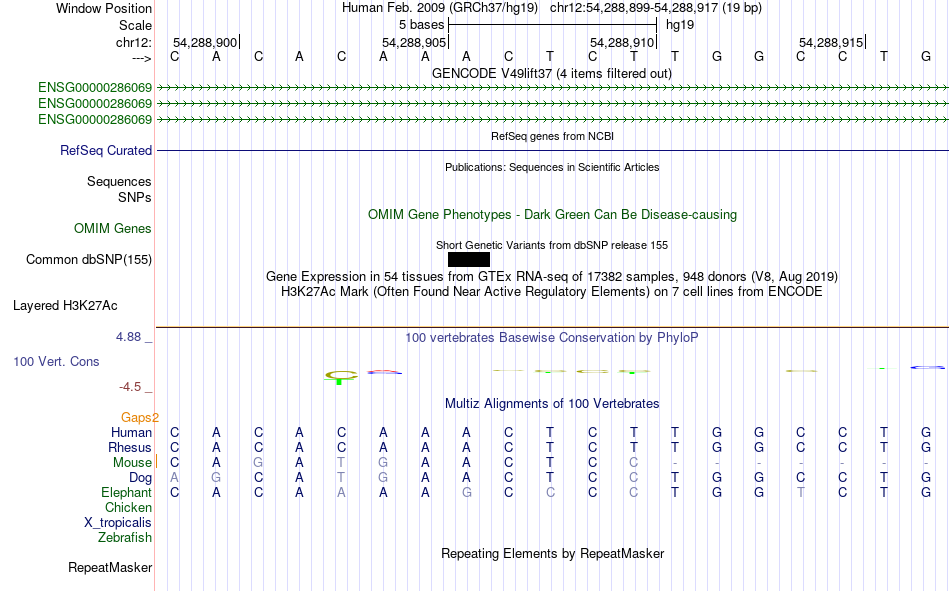Image resolution: width=950 pixels, height=591 pixels.
Task: Click RefSeq genes from NCBI title
Action: pos(553,136)
